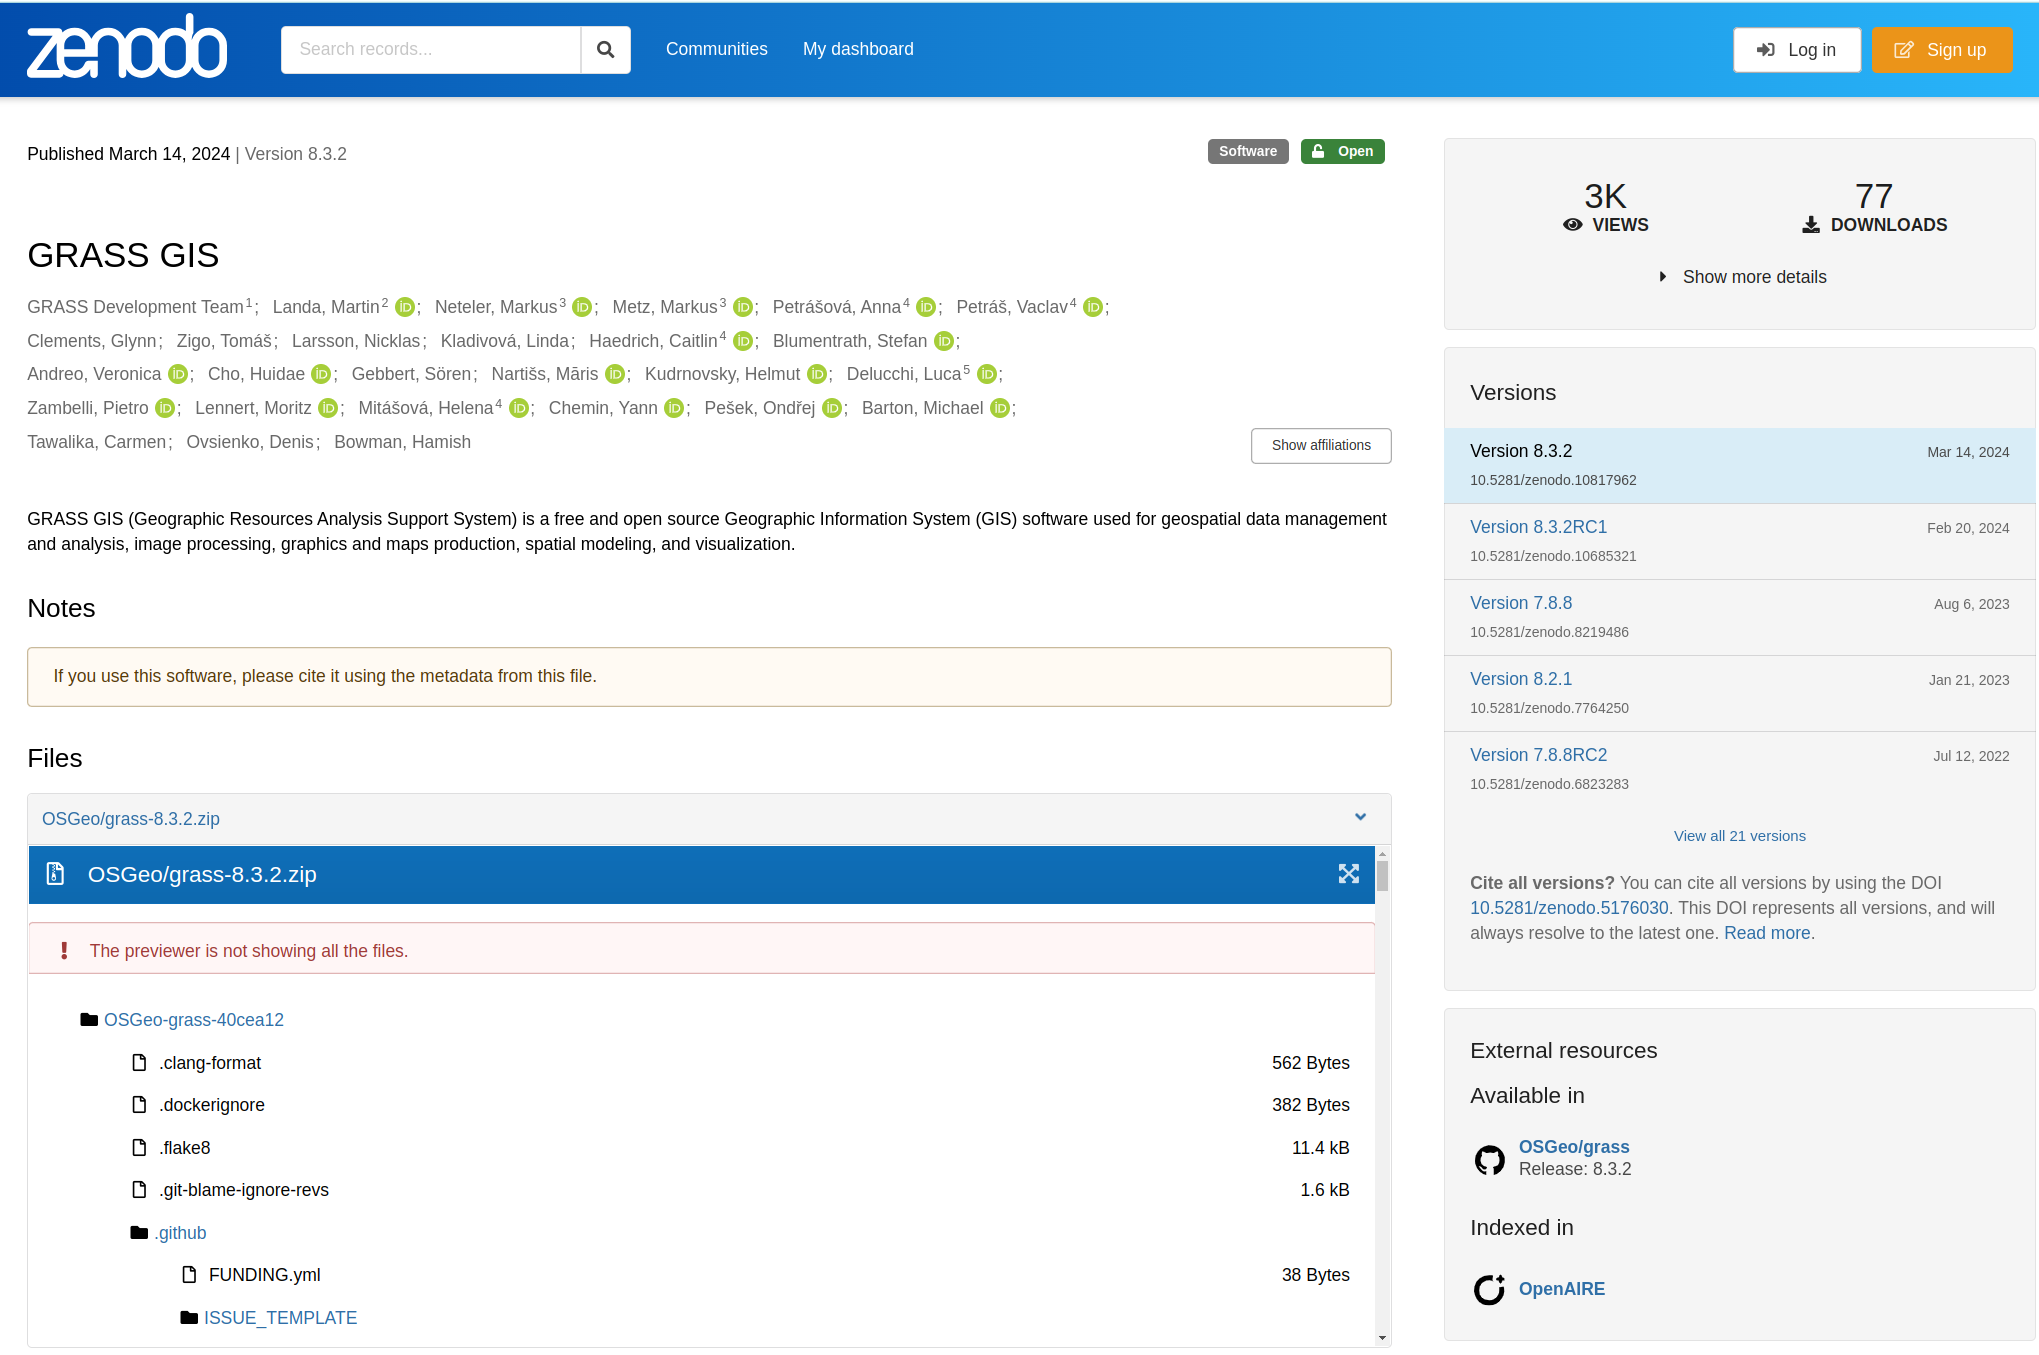This screenshot has height=1355, width=2039.
Task: Click ORCID icon beside Zambelli, Pietro
Action: click(x=165, y=408)
